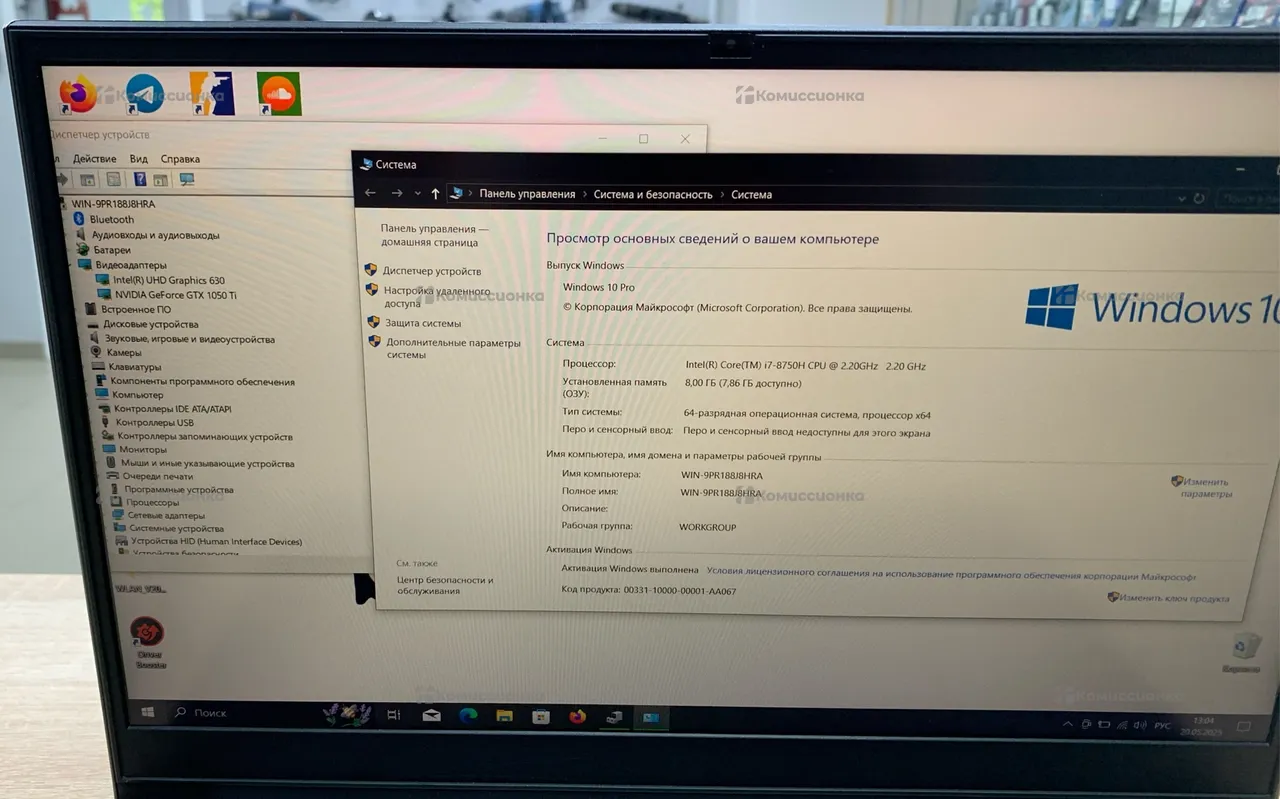Launch Microsoft Edge from the taskbar

468,716
